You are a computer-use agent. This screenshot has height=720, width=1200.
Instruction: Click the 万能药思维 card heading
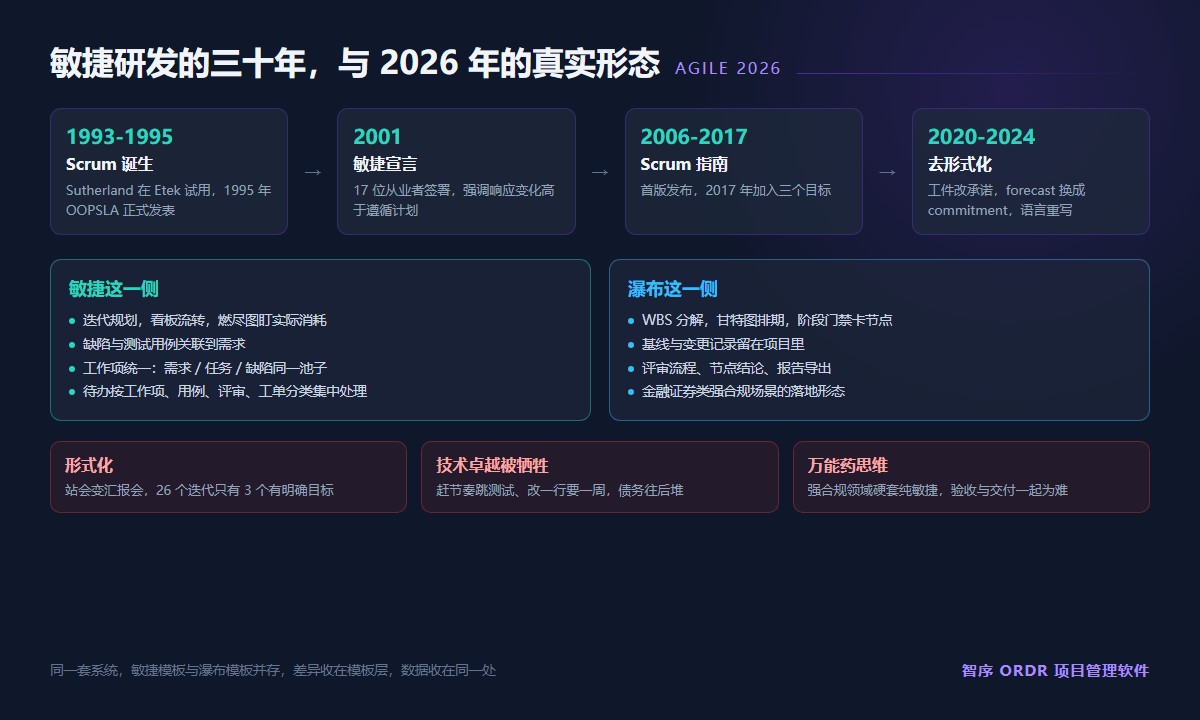click(848, 466)
